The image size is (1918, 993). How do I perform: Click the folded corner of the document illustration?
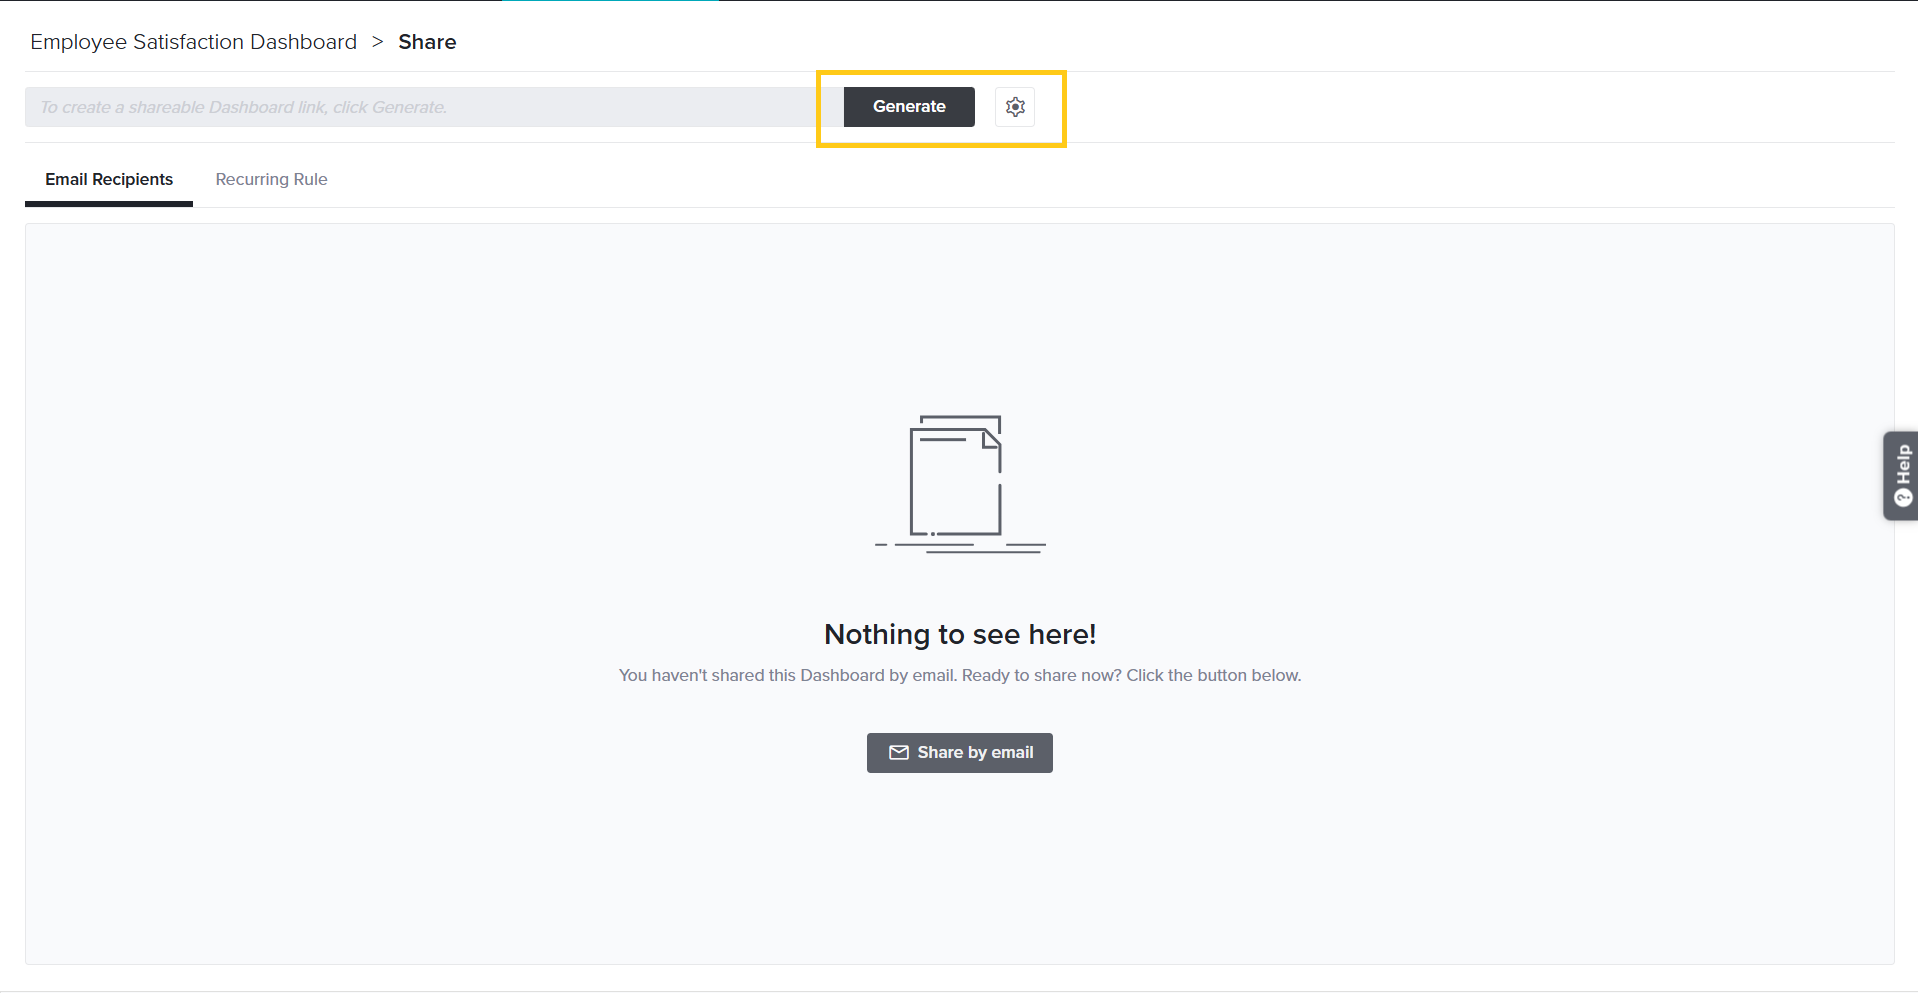coord(992,439)
